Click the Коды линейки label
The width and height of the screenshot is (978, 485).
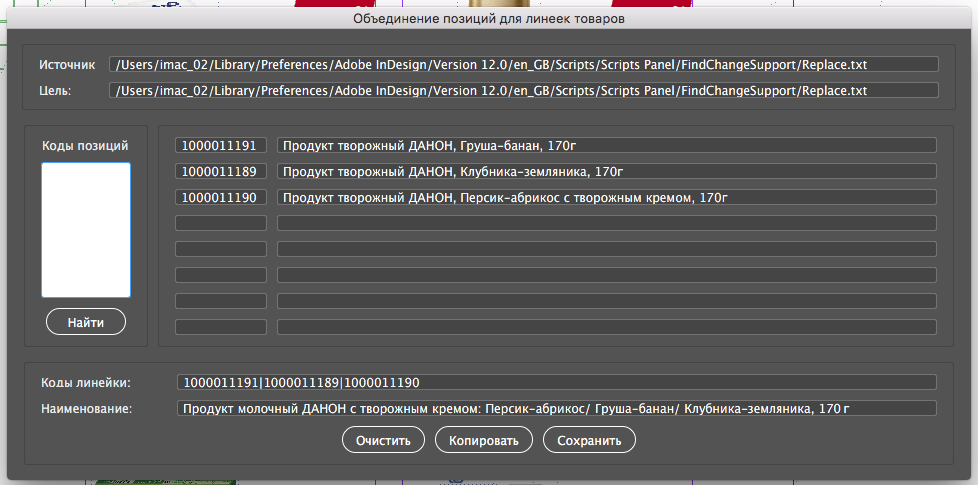tap(86, 383)
